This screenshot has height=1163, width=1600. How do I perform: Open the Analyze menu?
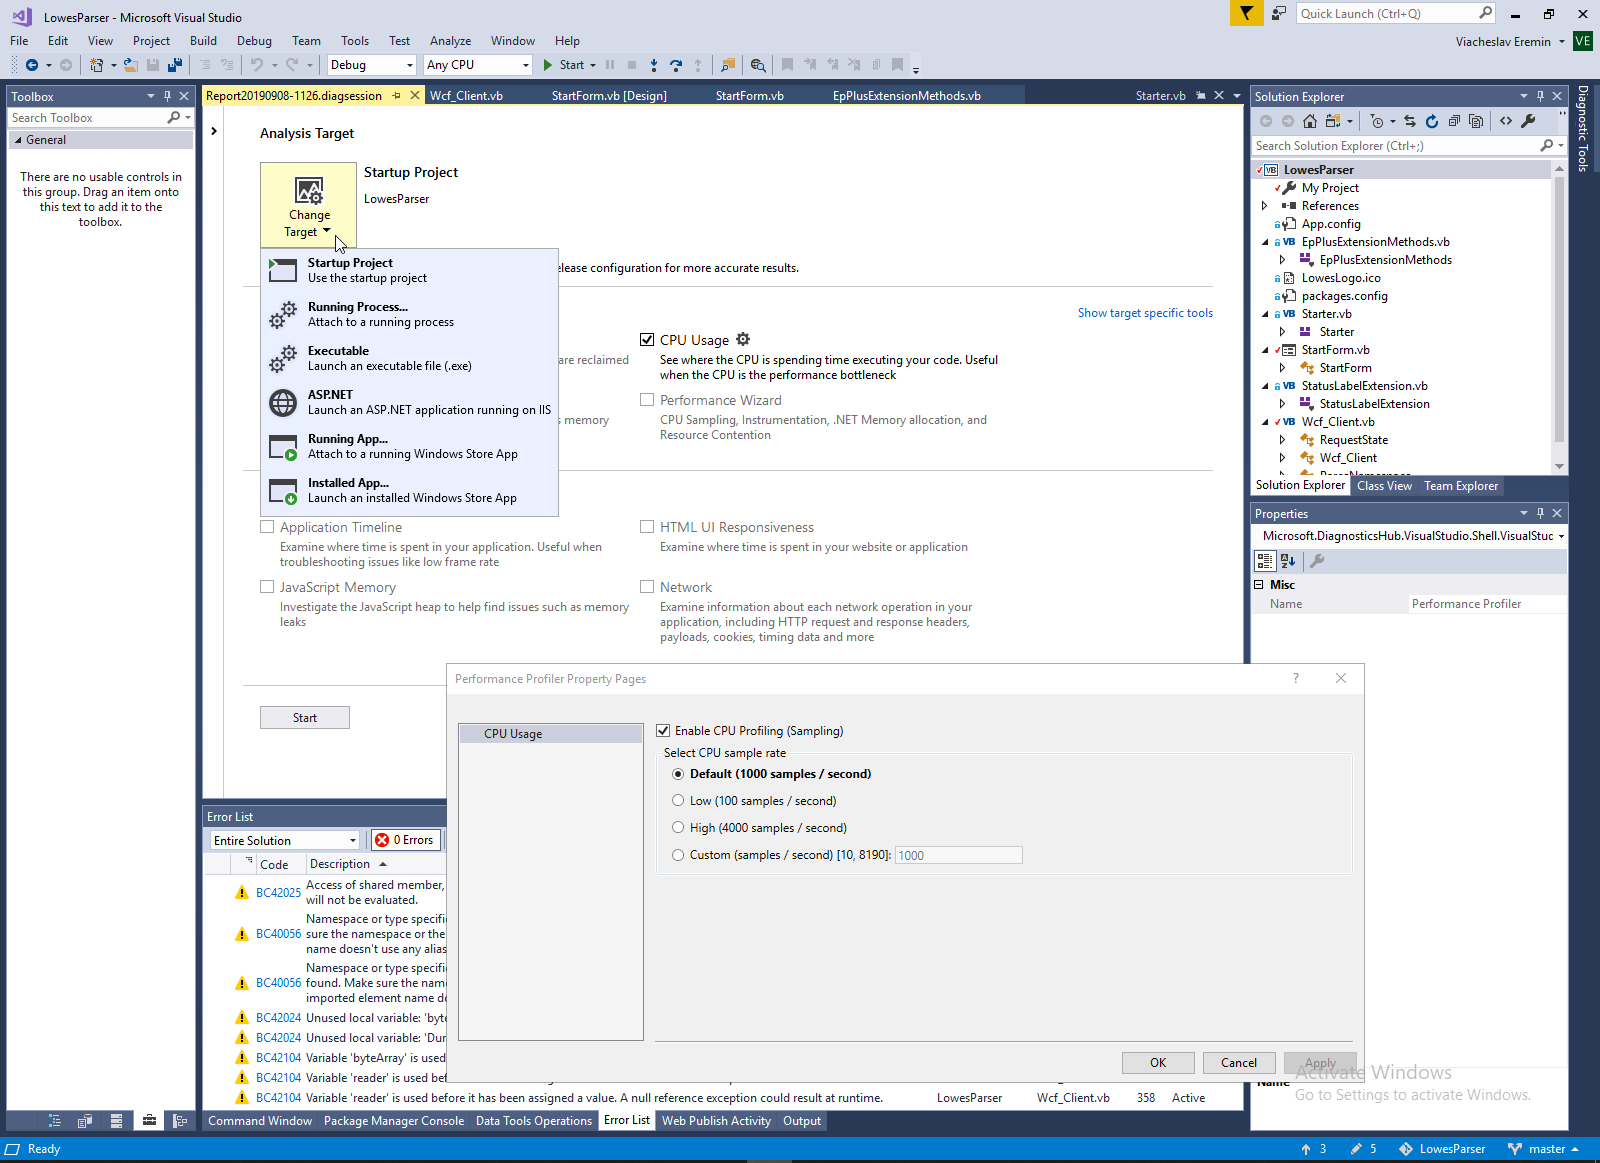(x=450, y=41)
